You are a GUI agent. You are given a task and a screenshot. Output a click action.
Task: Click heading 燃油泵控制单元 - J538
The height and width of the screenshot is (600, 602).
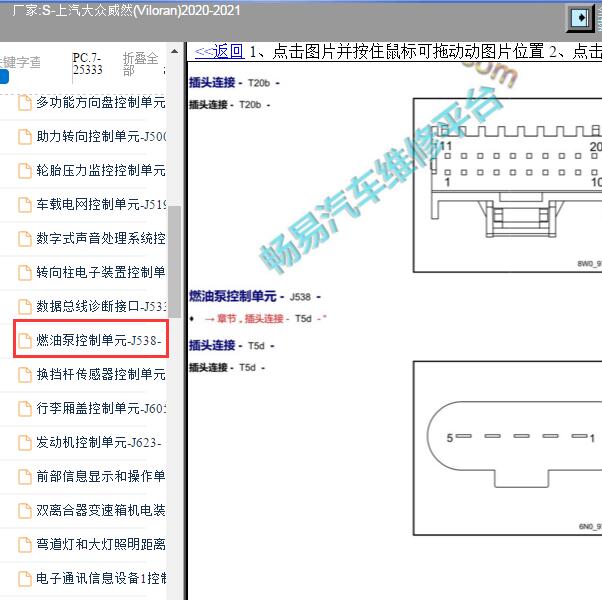click(255, 297)
